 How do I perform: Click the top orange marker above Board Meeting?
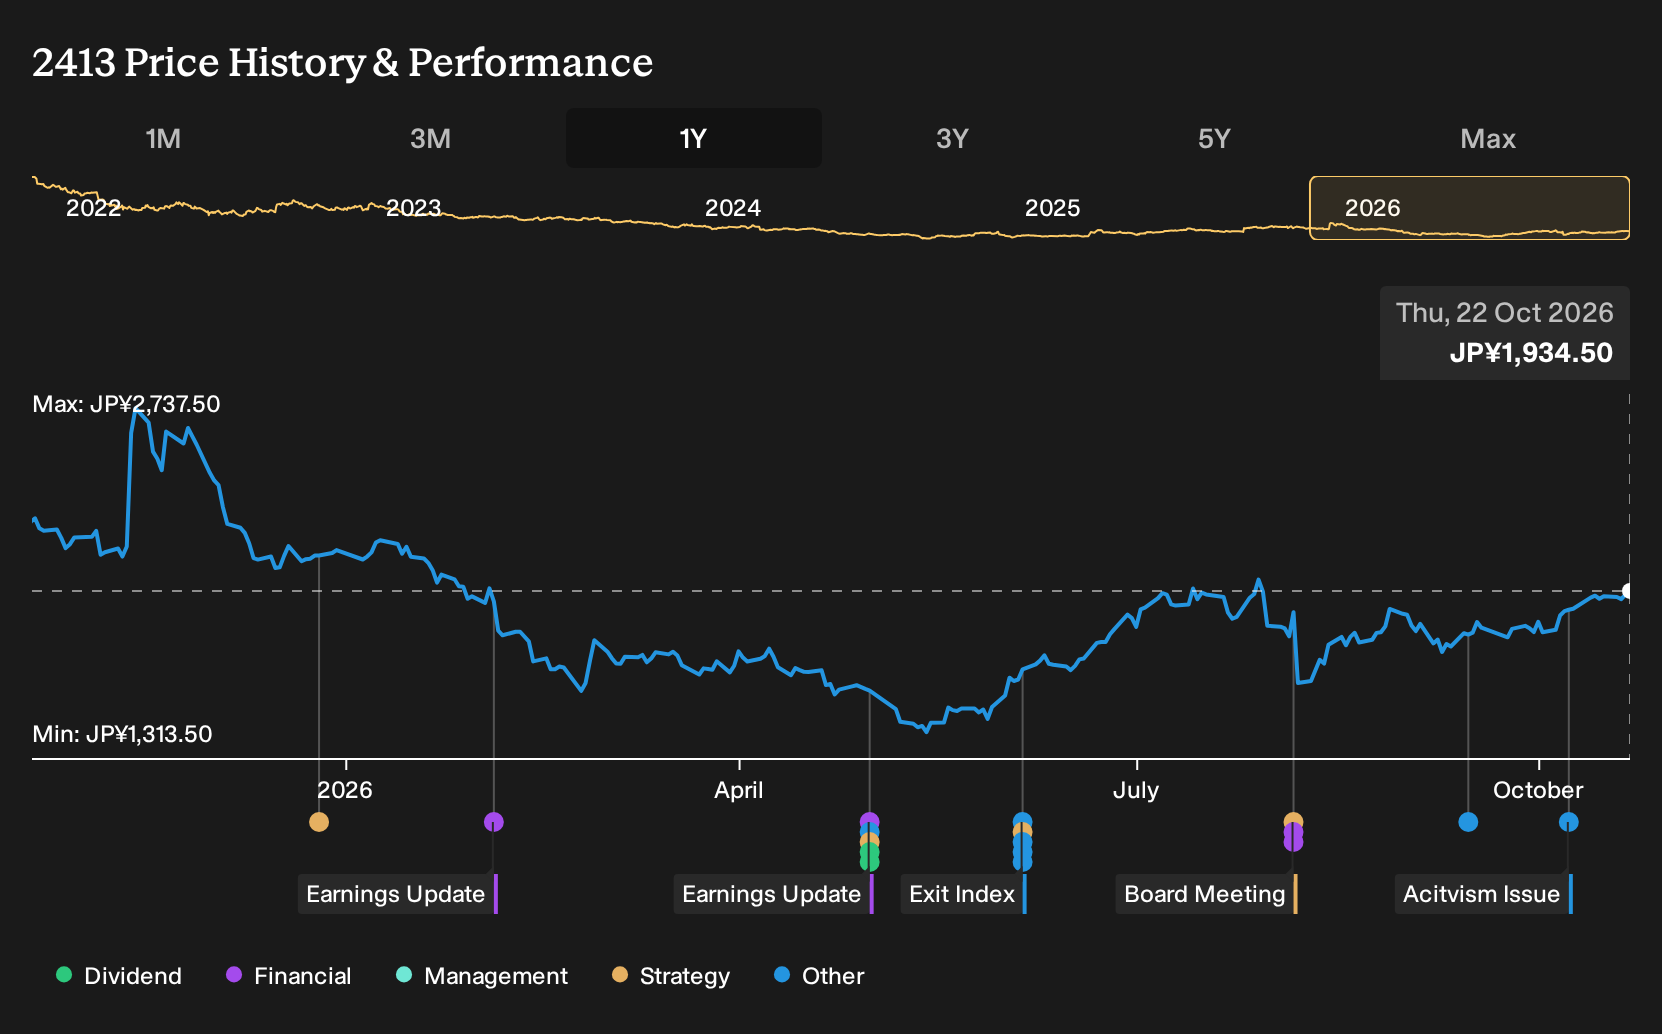click(1293, 821)
